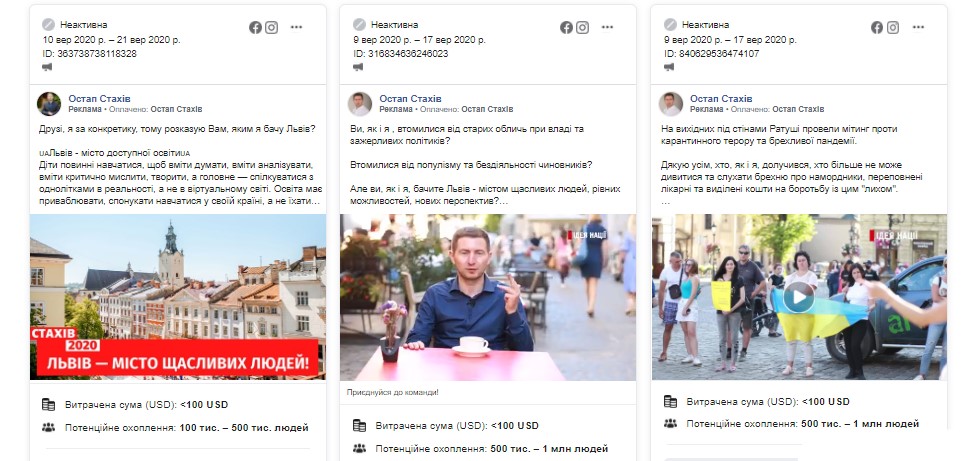Click Instagram icon on the first ad card

271,27
